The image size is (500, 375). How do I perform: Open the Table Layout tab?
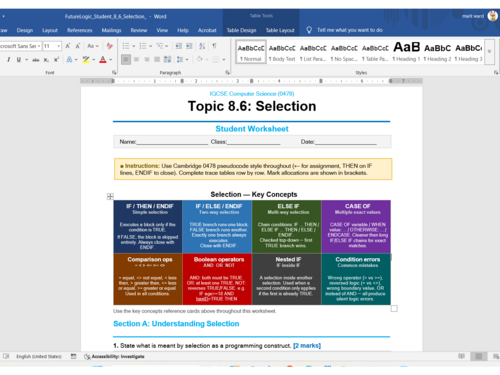click(280, 30)
